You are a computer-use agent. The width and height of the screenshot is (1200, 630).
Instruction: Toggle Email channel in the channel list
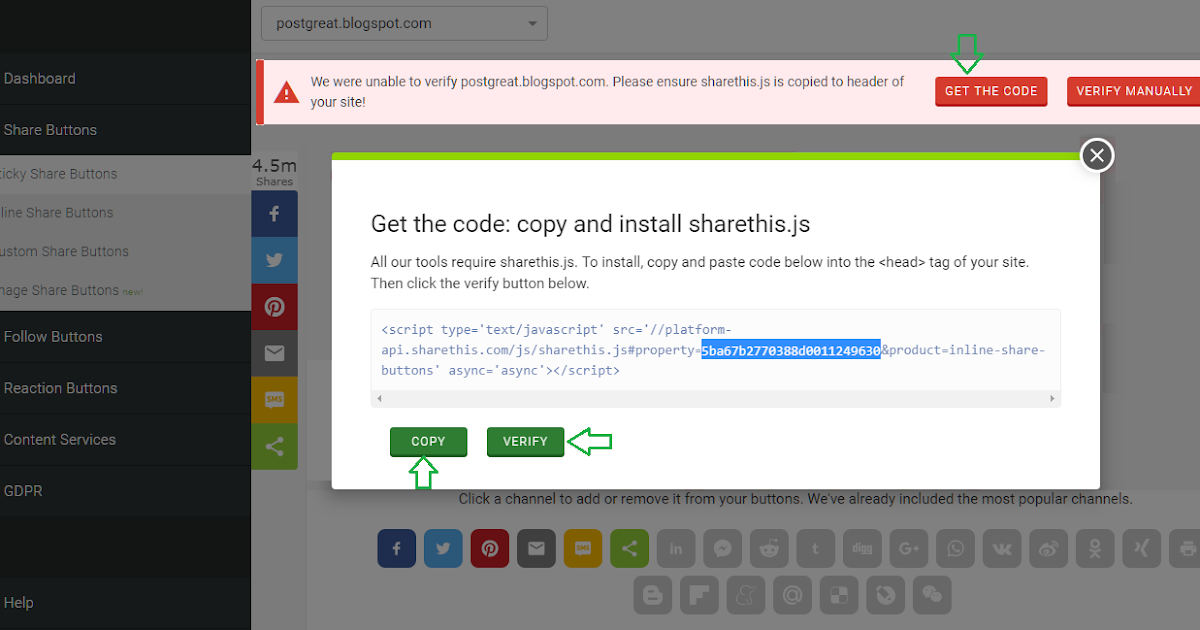[x=536, y=549]
